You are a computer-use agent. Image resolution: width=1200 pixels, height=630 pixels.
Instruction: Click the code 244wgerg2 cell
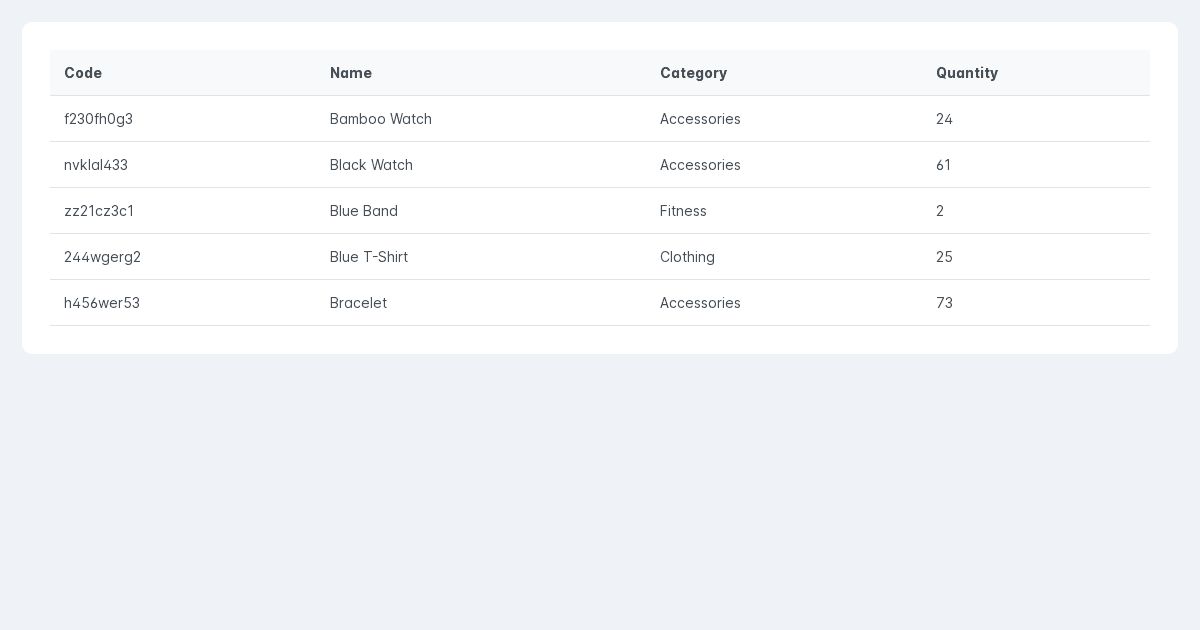102,257
